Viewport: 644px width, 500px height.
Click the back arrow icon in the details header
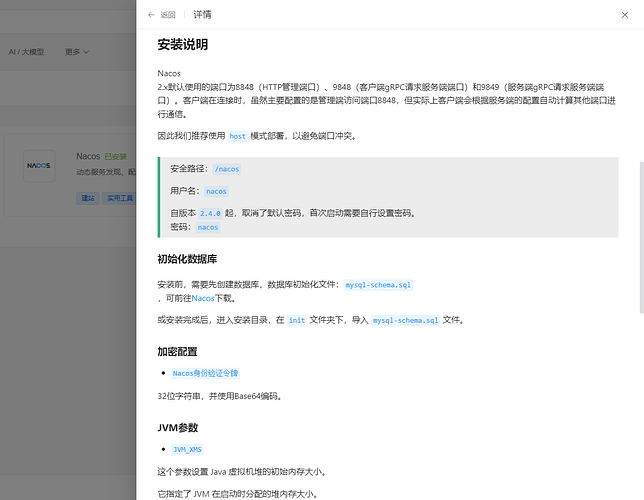151,15
